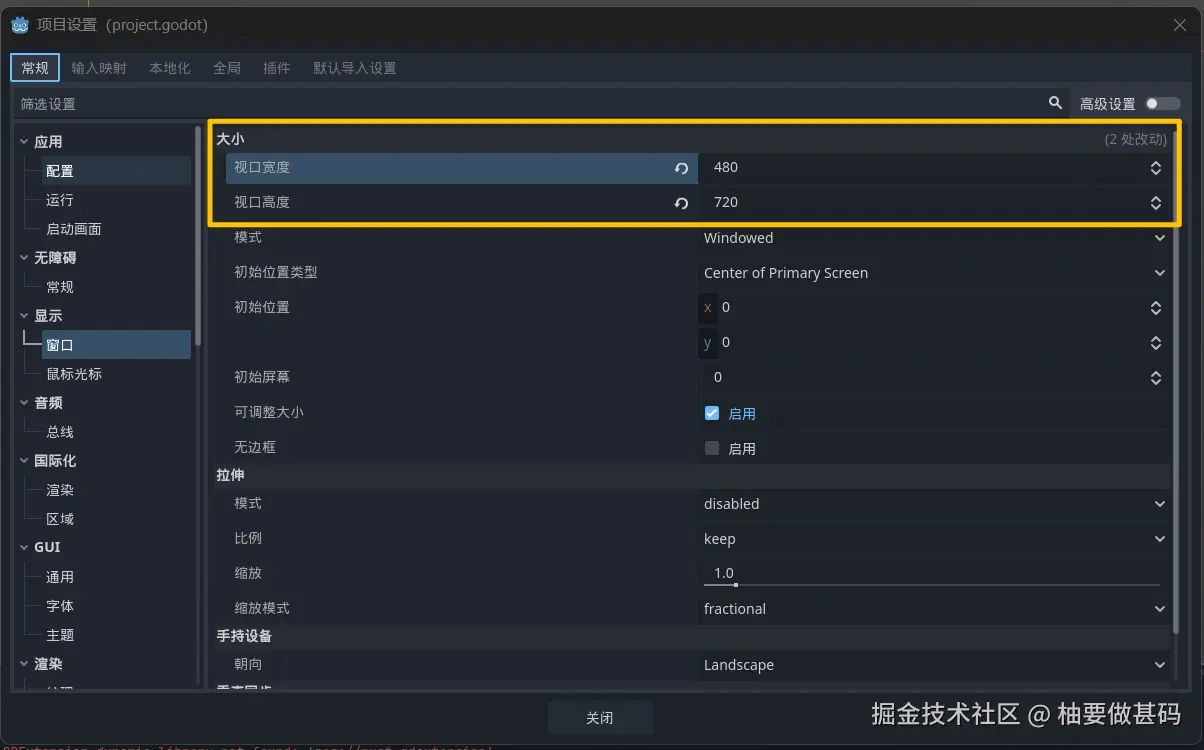1204x750 pixels.
Task: Click the 关闭 close button at bottom
Action: click(x=600, y=717)
